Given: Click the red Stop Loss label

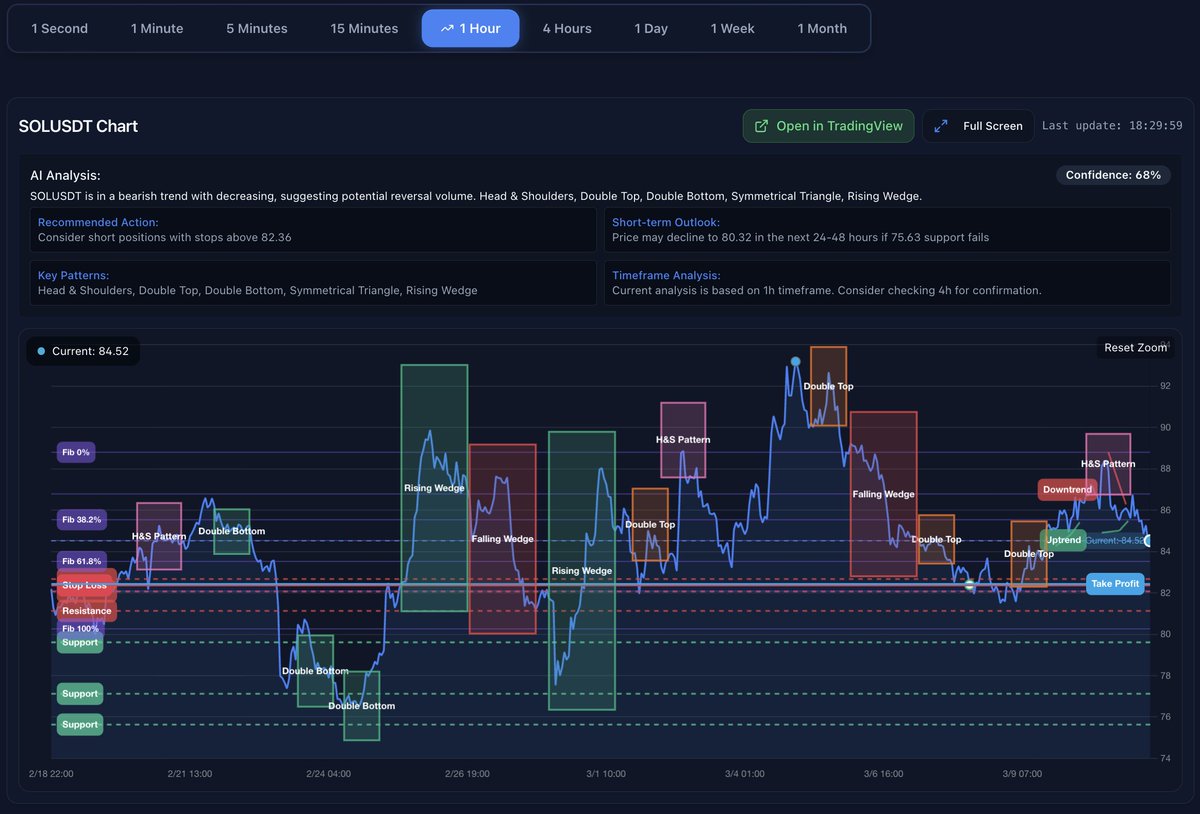Looking at the screenshot, I should 86,583.
